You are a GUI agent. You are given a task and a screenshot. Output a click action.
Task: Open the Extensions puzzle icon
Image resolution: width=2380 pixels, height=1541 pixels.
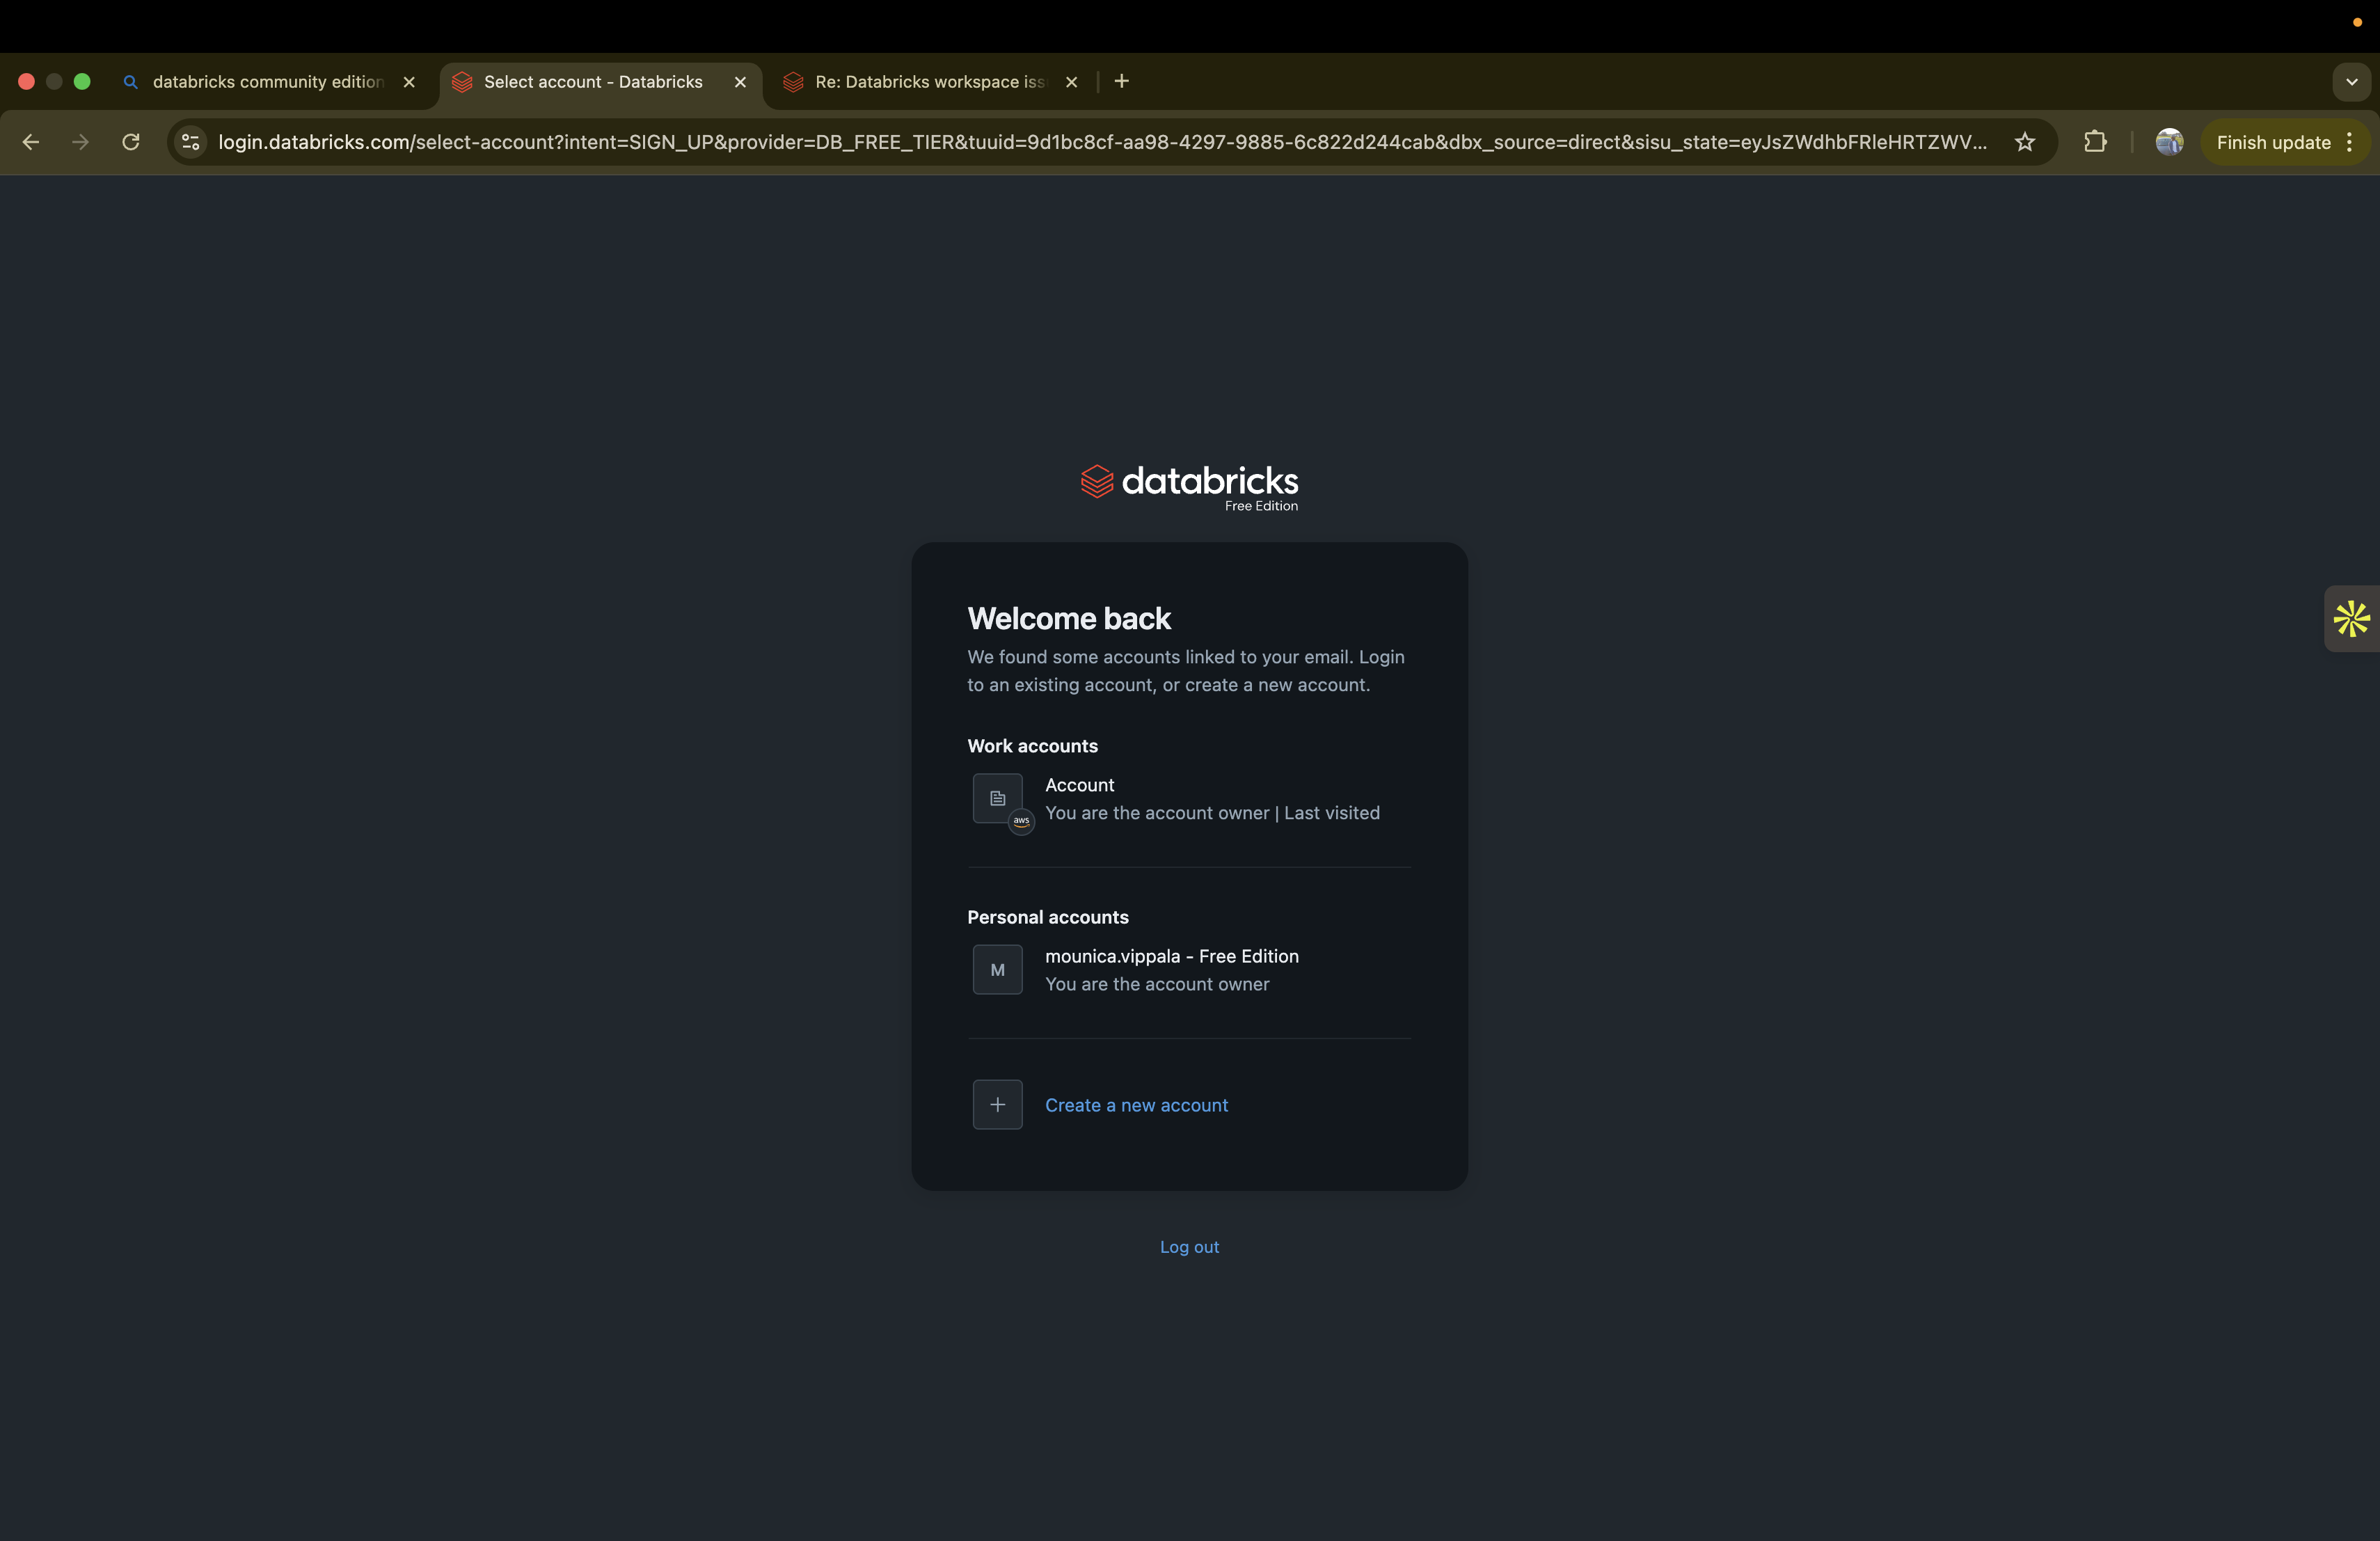[2095, 142]
